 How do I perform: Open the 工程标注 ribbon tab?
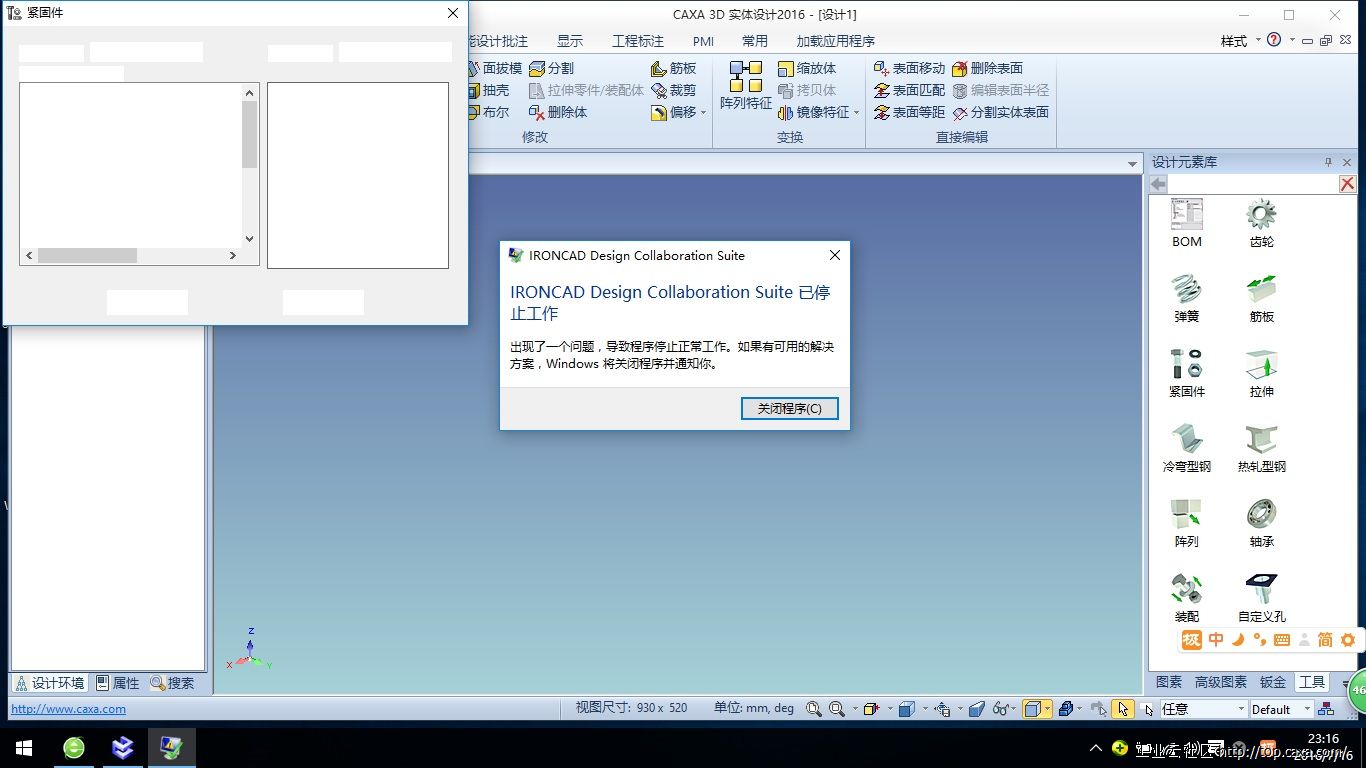point(638,41)
